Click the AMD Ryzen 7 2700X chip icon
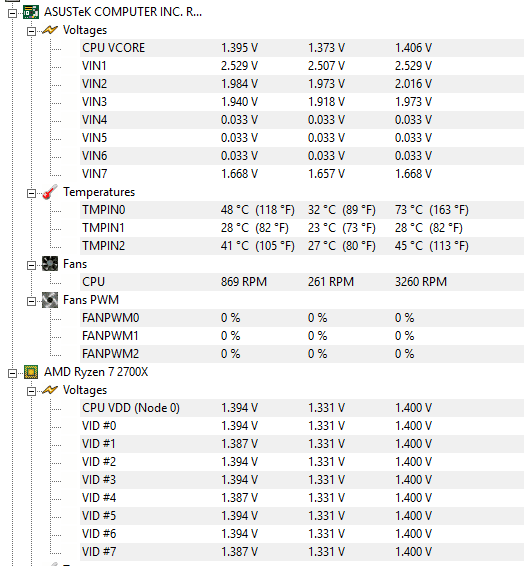This screenshot has height=566, width=524. tap(31, 372)
